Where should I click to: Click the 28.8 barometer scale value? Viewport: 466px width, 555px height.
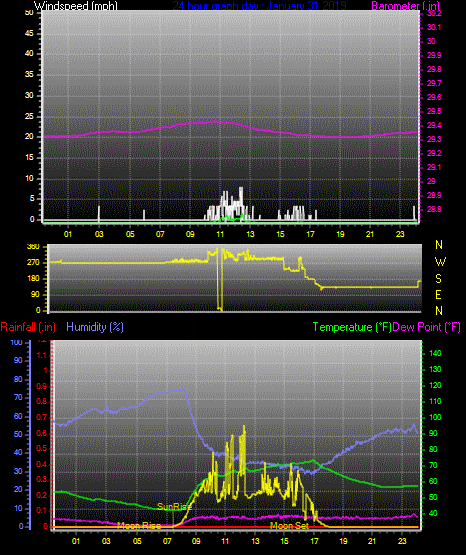coord(434,209)
